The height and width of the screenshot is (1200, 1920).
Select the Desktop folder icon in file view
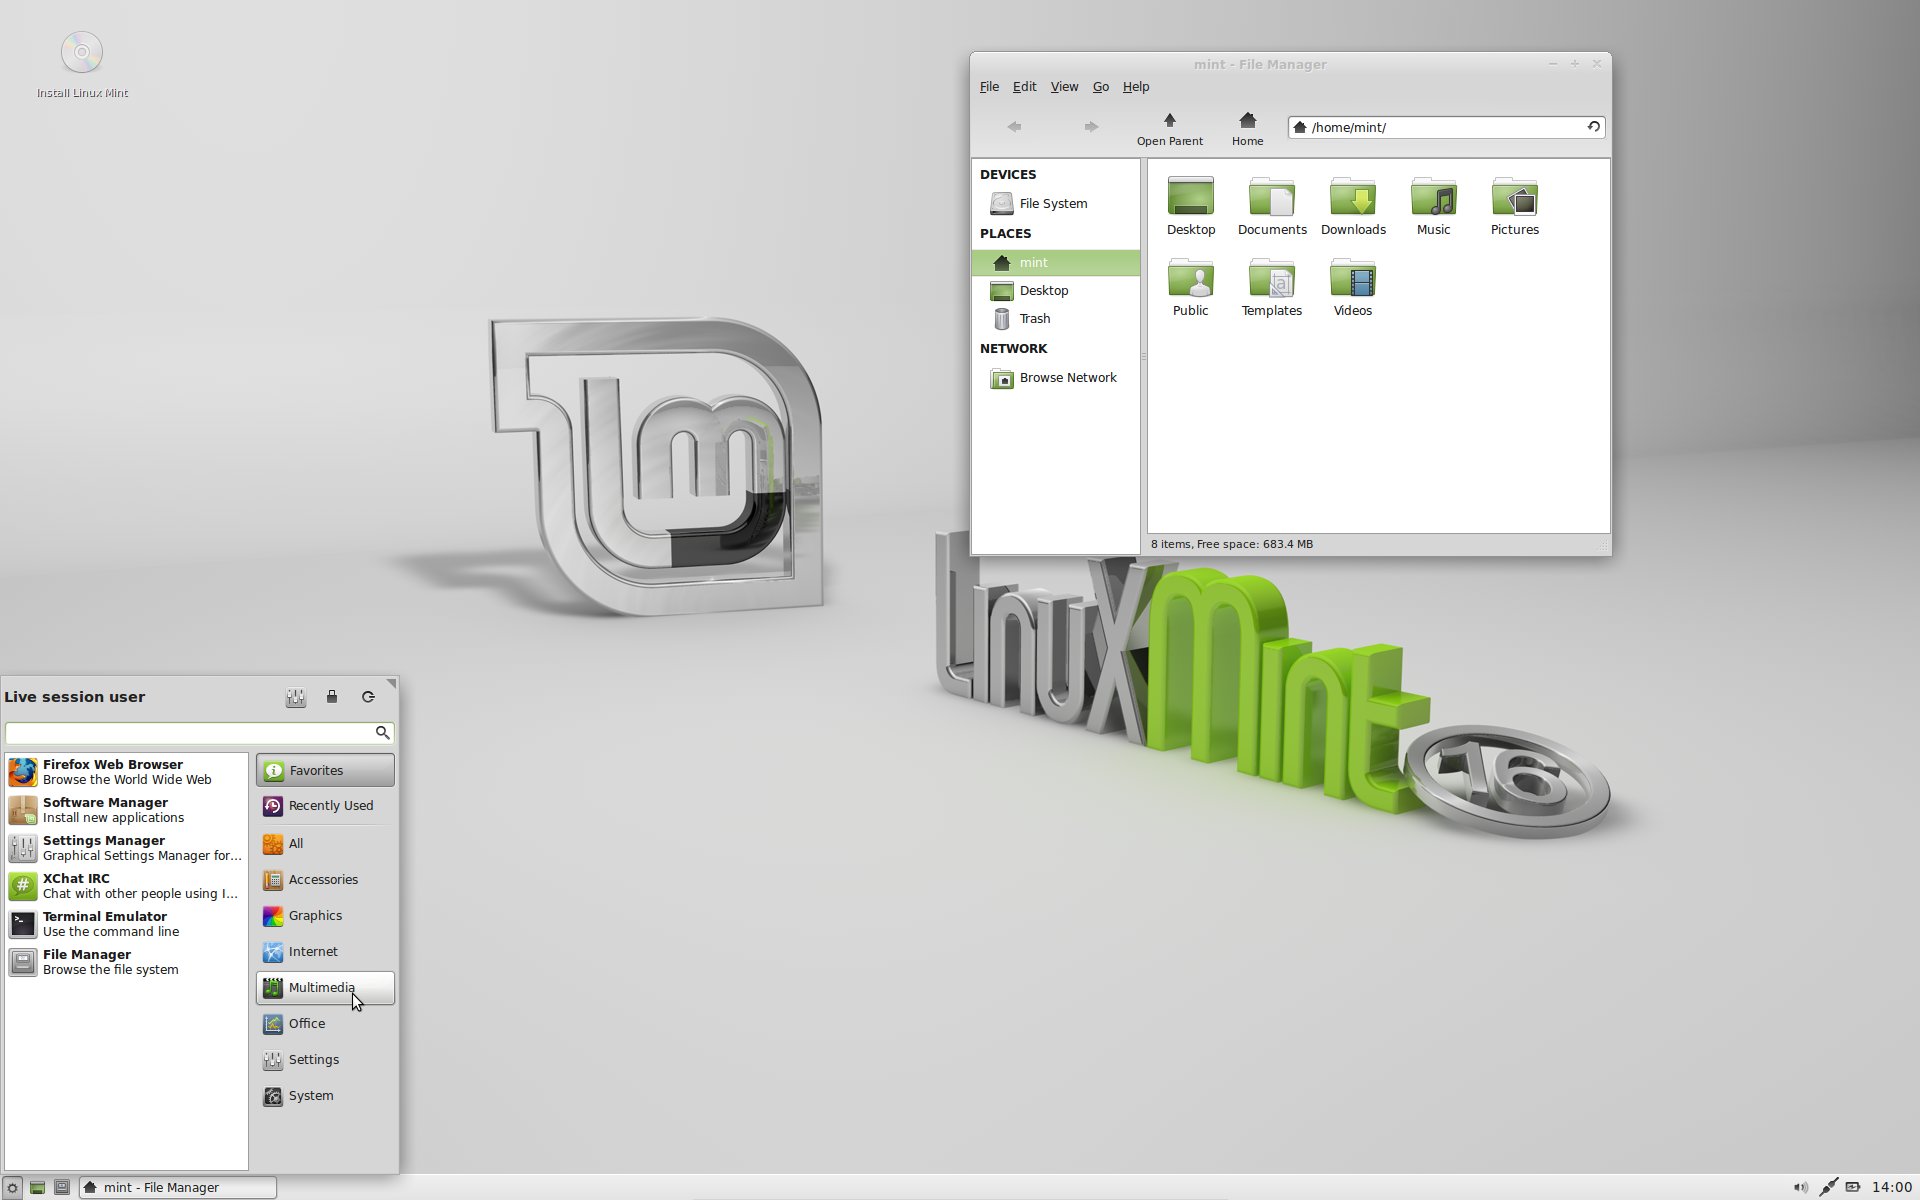(1191, 207)
